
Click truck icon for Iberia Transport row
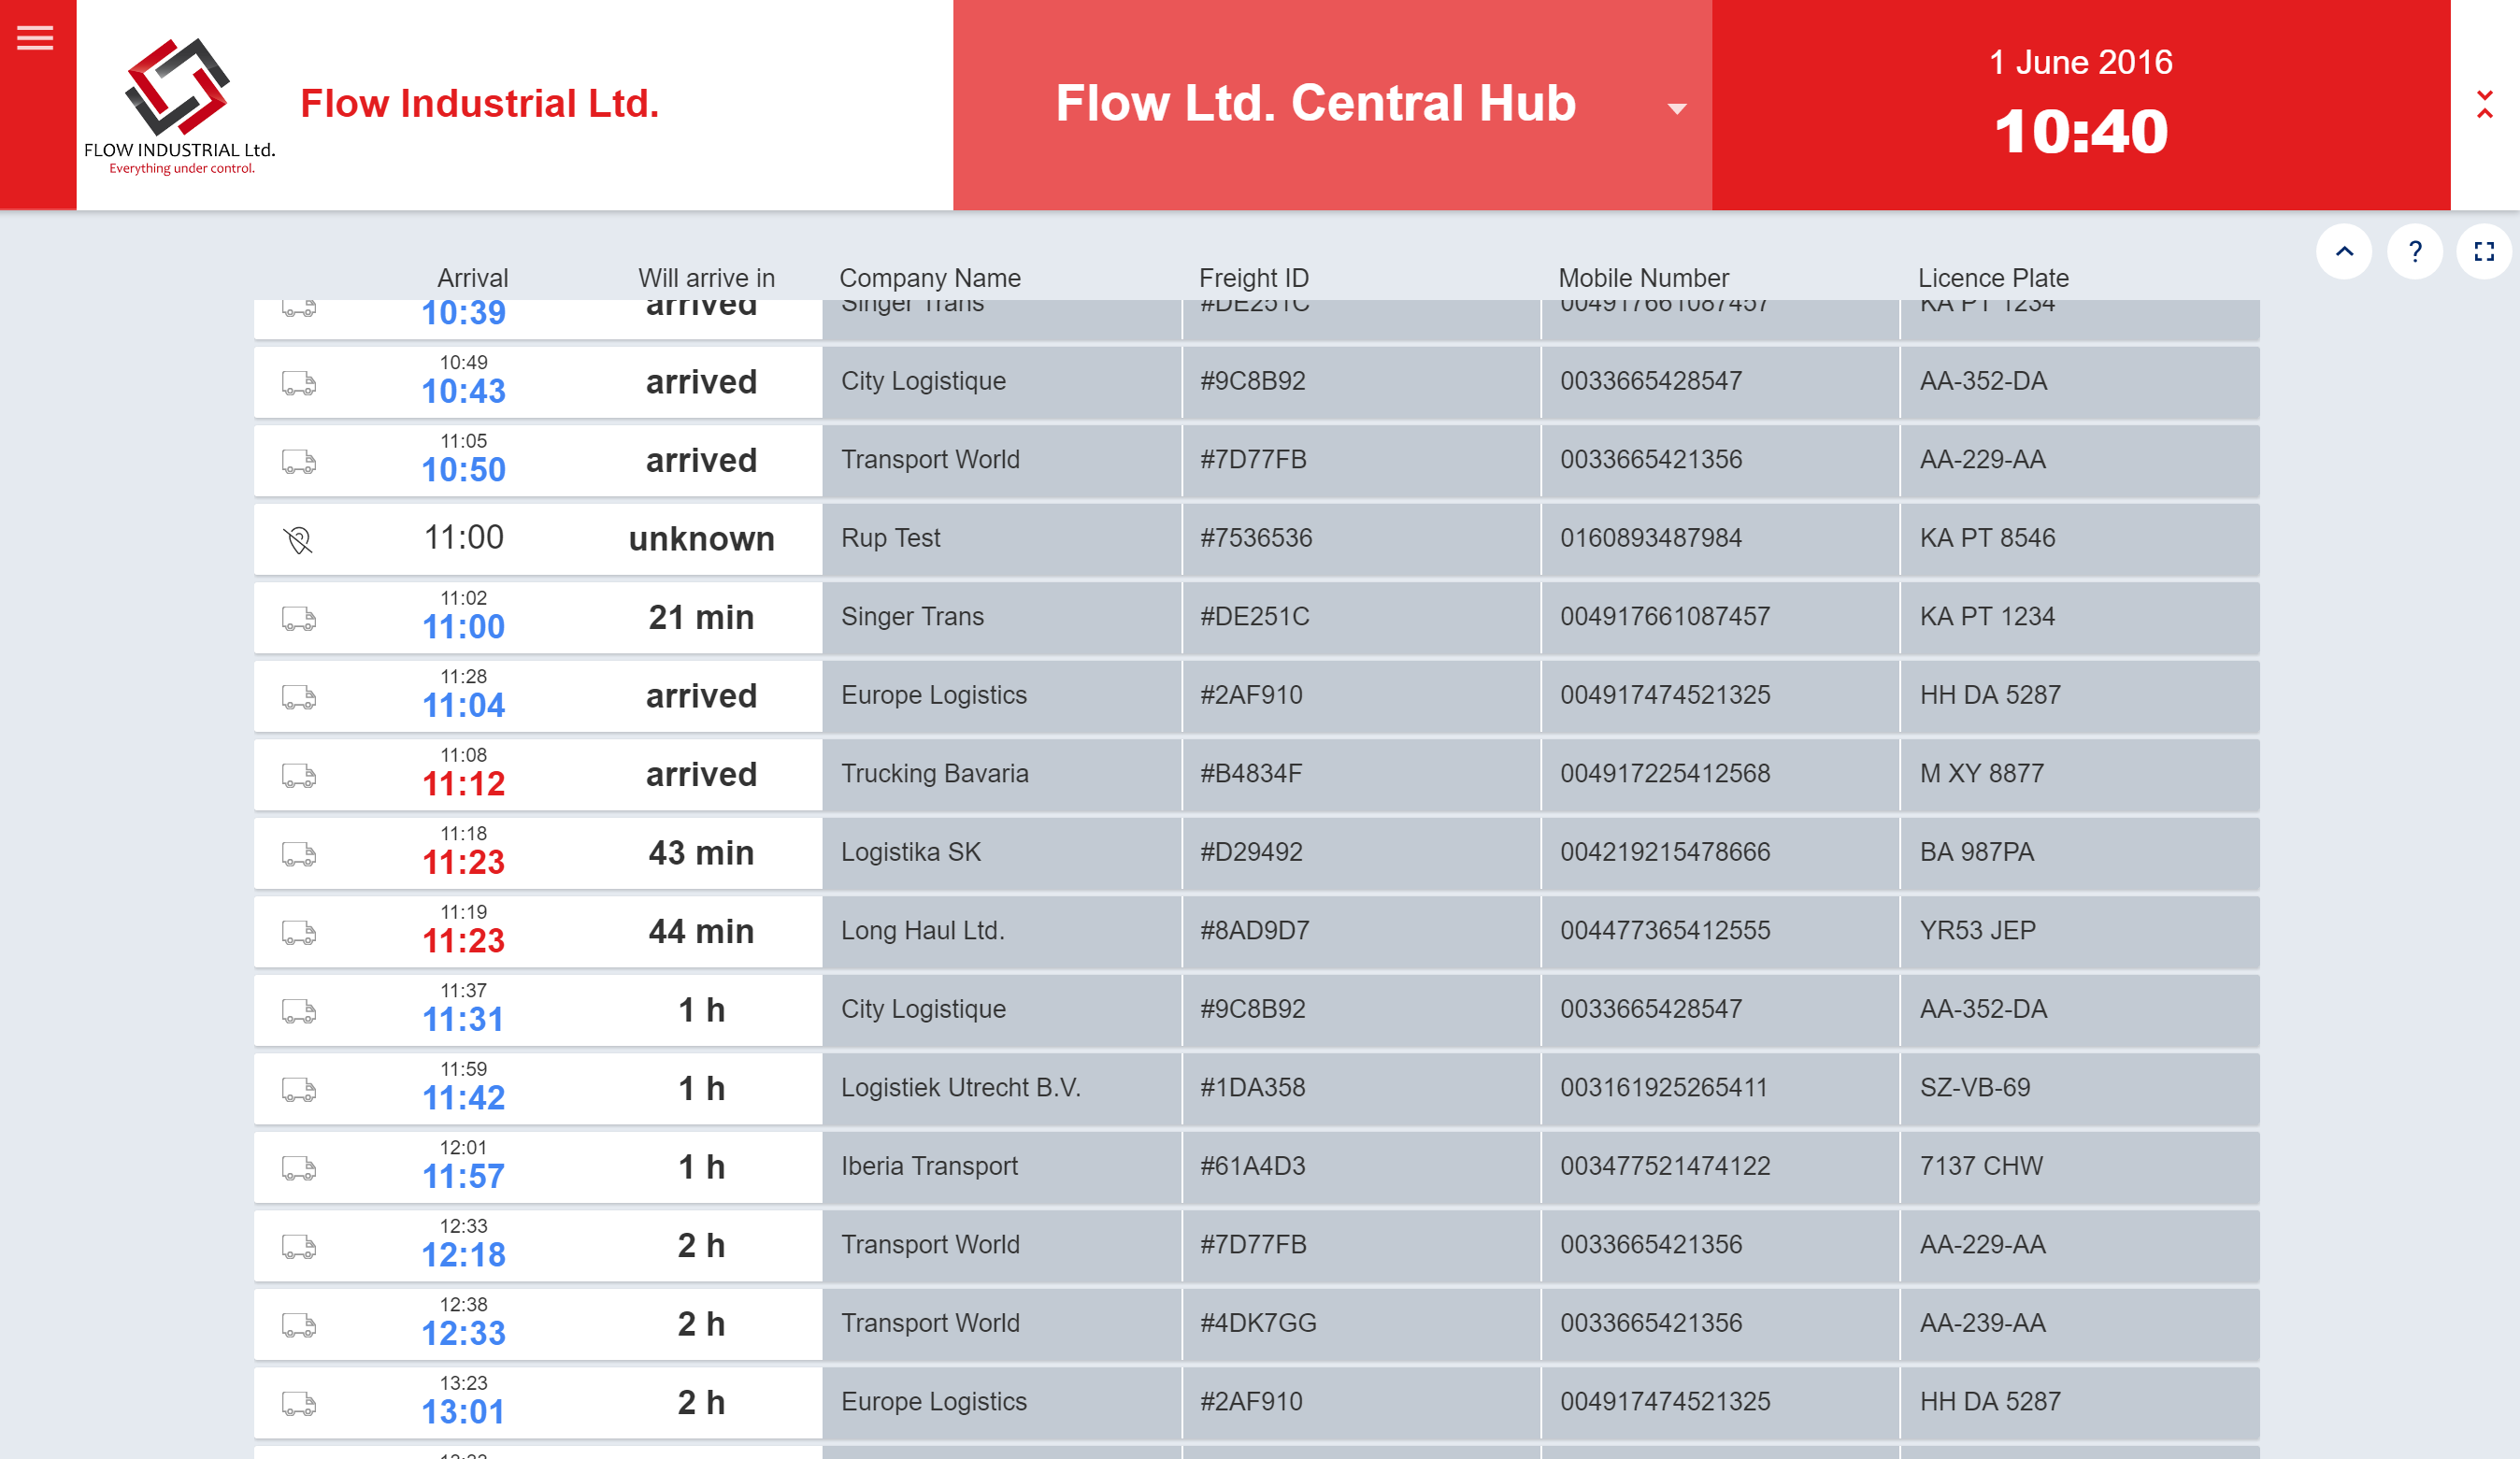[298, 1168]
